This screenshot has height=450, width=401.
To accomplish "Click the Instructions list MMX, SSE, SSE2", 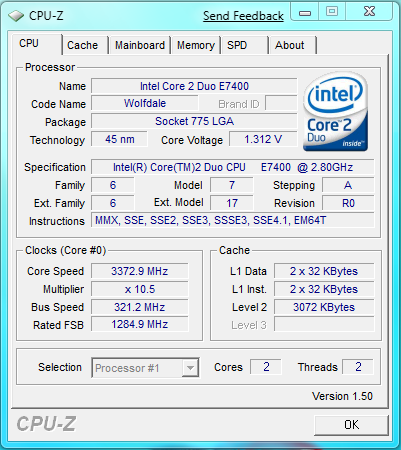I will (233, 220).
